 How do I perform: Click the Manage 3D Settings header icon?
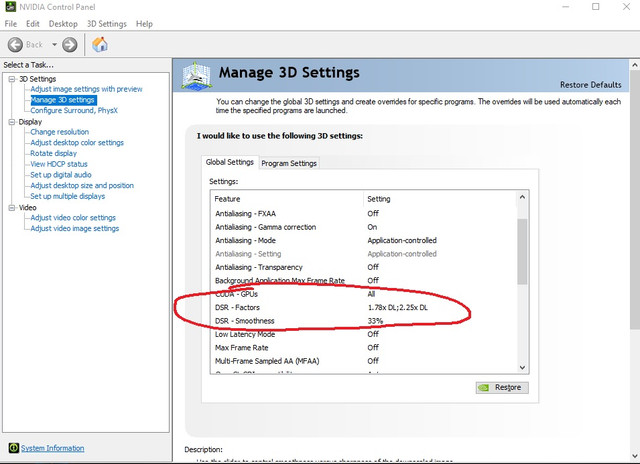click(x=197, y=75)
